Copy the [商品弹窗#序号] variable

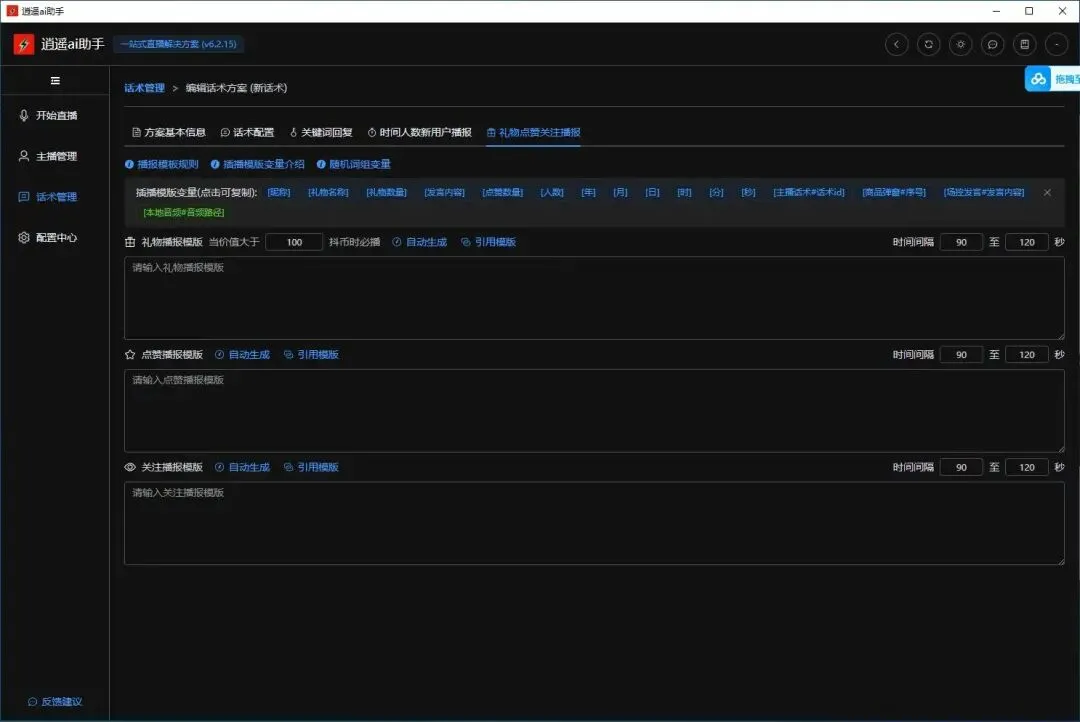894,192
